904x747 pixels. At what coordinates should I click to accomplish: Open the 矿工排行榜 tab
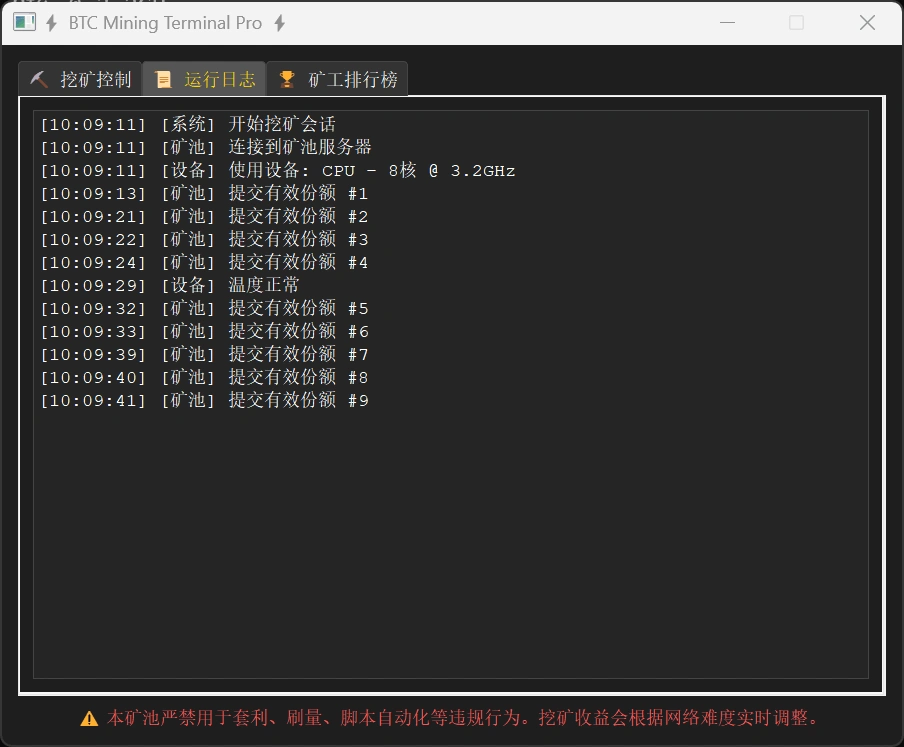[x=338, y=80]
